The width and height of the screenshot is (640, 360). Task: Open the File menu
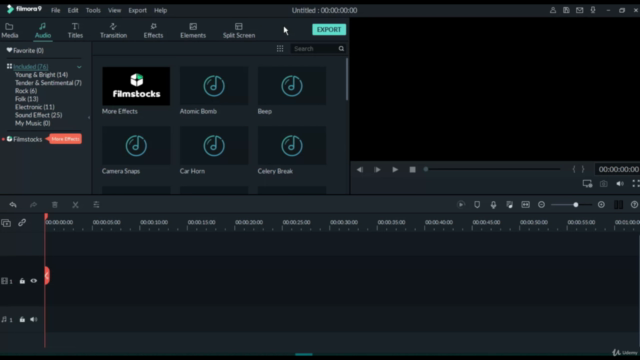point(56,10)
